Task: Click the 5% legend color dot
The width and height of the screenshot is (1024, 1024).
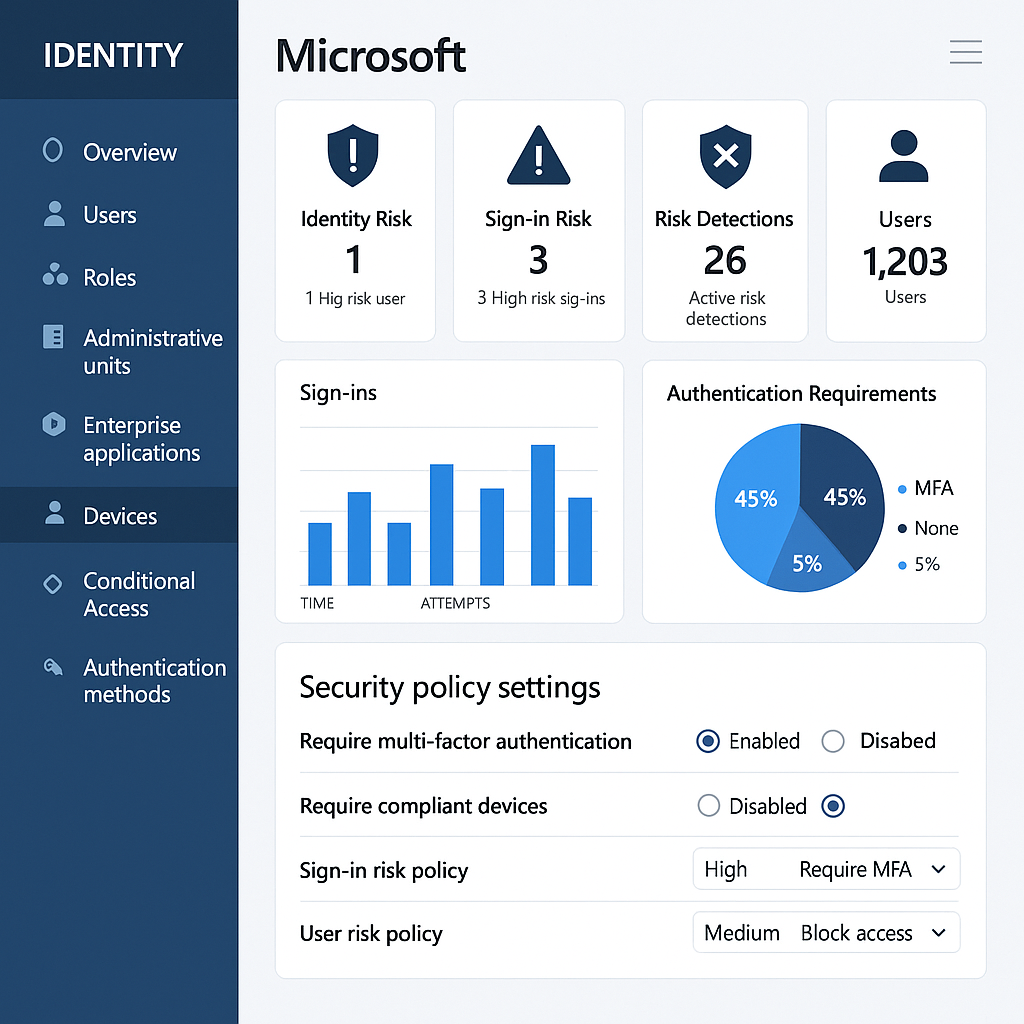Action: point(902,566)
